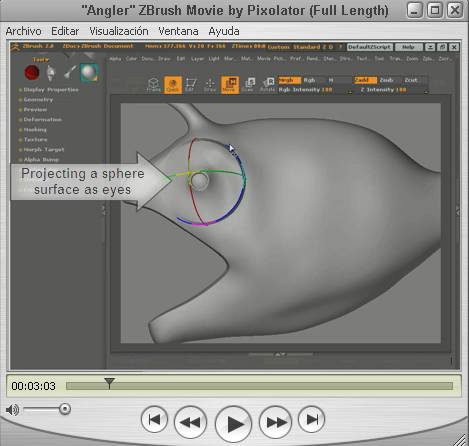Toggle the Zadd mode button
469x446 pixels.
point(365,80)
